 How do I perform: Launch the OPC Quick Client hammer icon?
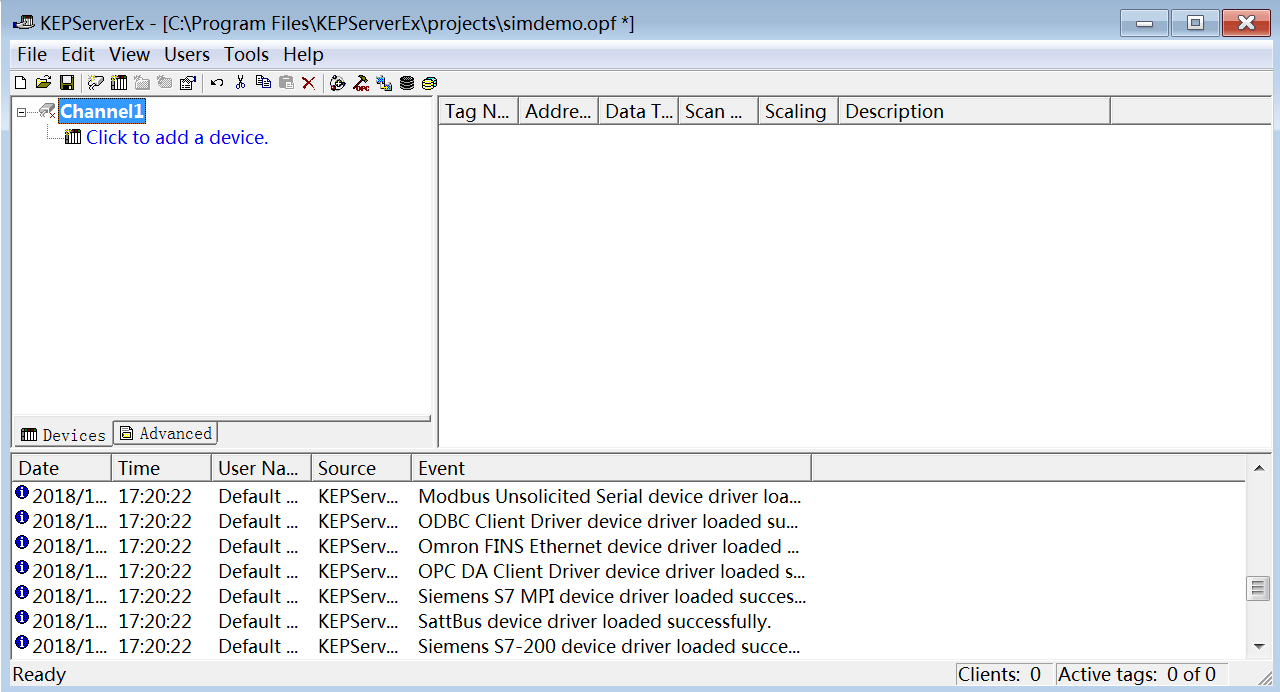point(361,83)
